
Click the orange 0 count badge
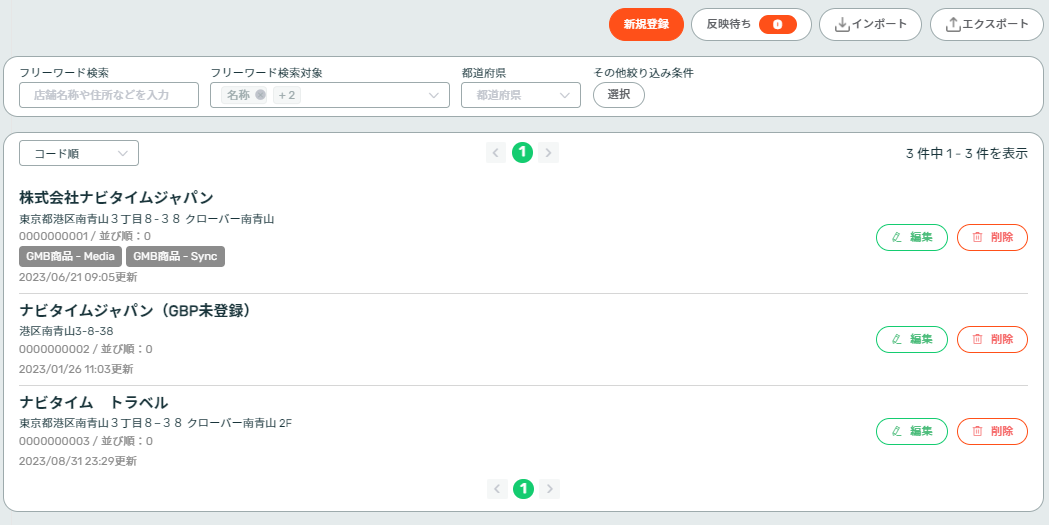coord(778,25)
